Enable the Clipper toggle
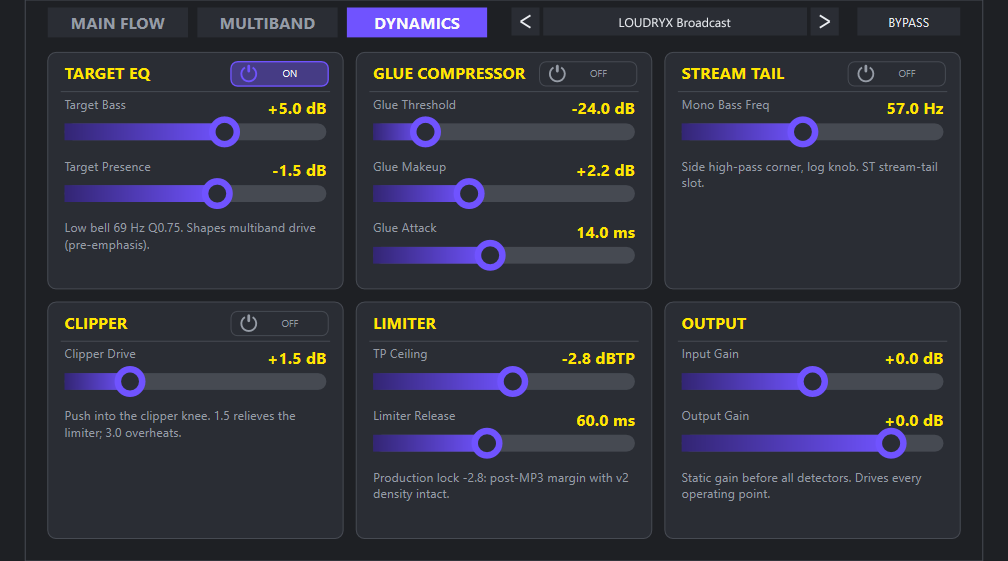1008x561 pixels. pyautogui.click(x=280, y=323)
